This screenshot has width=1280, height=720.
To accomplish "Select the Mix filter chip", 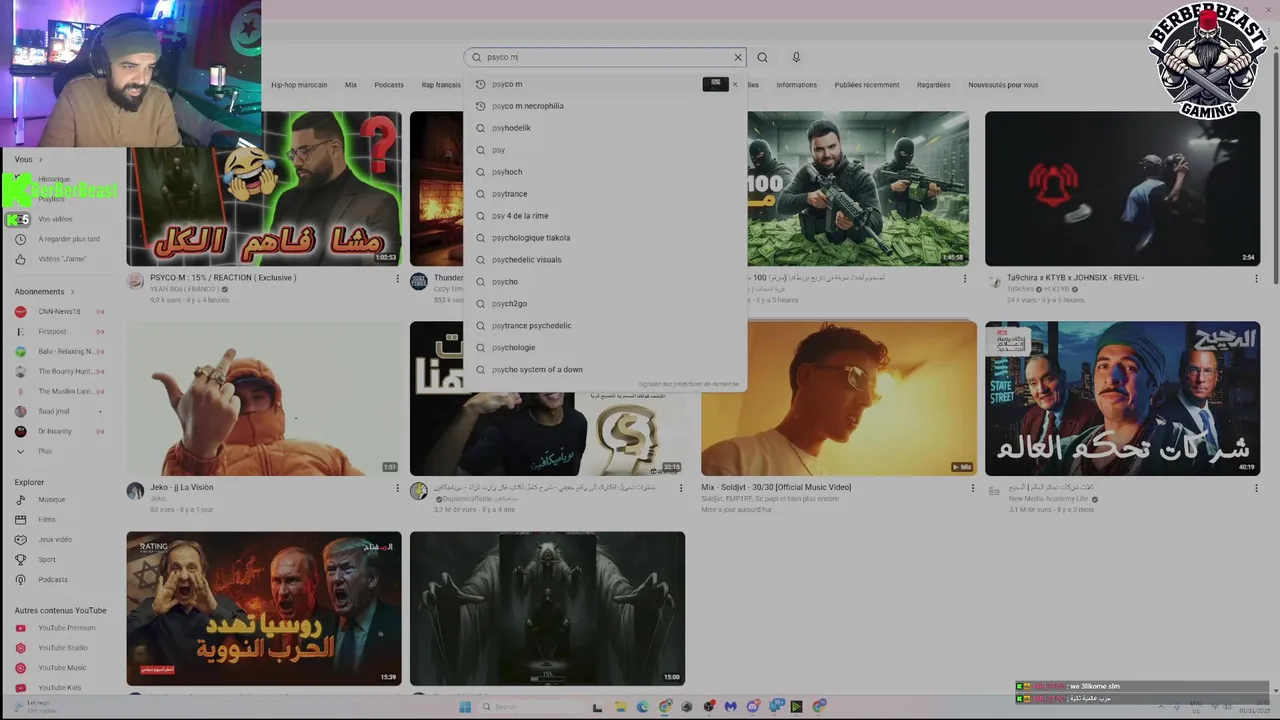I will [351, 85].
